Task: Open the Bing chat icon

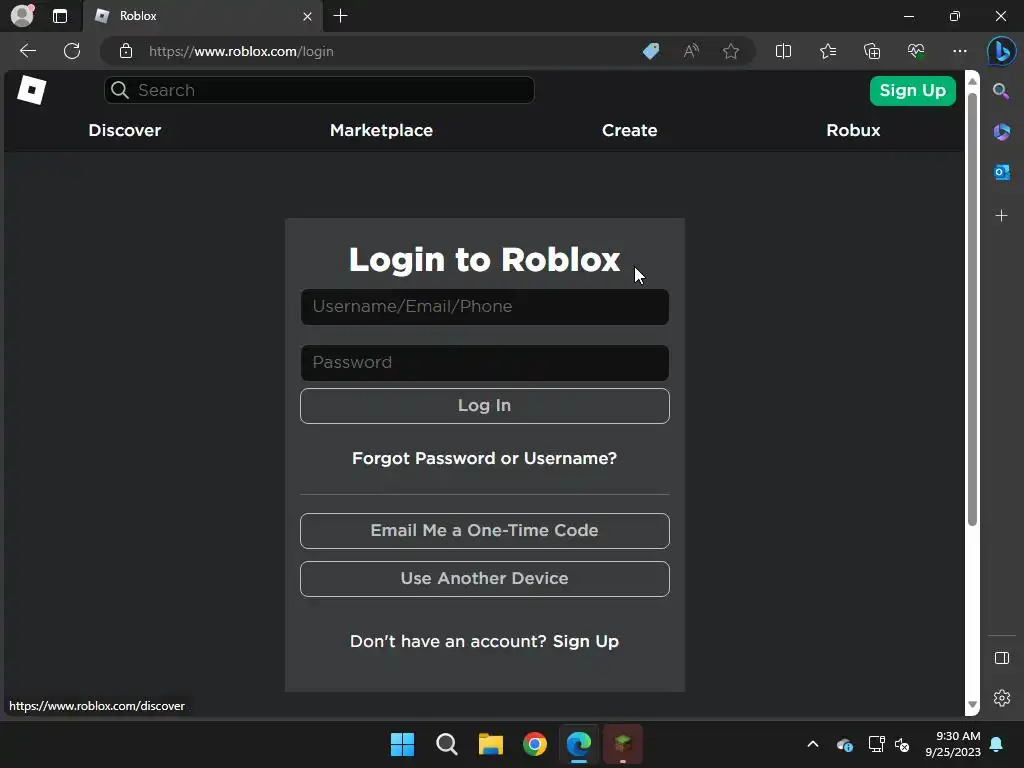Action: [1001, 51]
